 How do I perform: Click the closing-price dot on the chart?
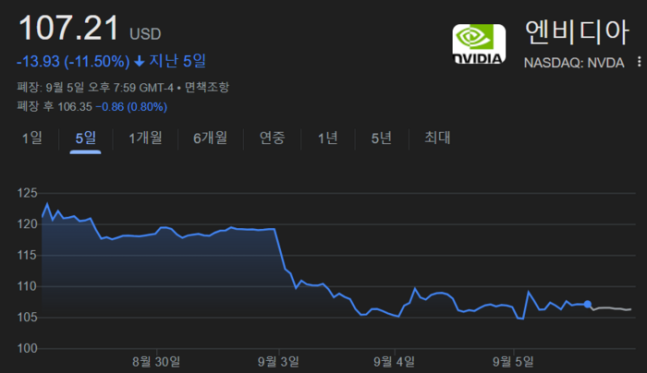coord(588,305)
